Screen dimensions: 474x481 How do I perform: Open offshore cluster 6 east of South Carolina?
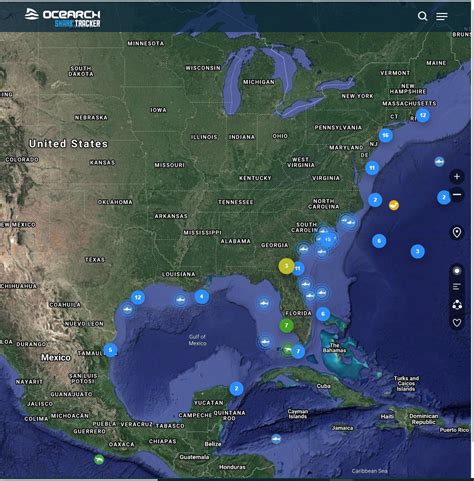[x=379, y=241]
